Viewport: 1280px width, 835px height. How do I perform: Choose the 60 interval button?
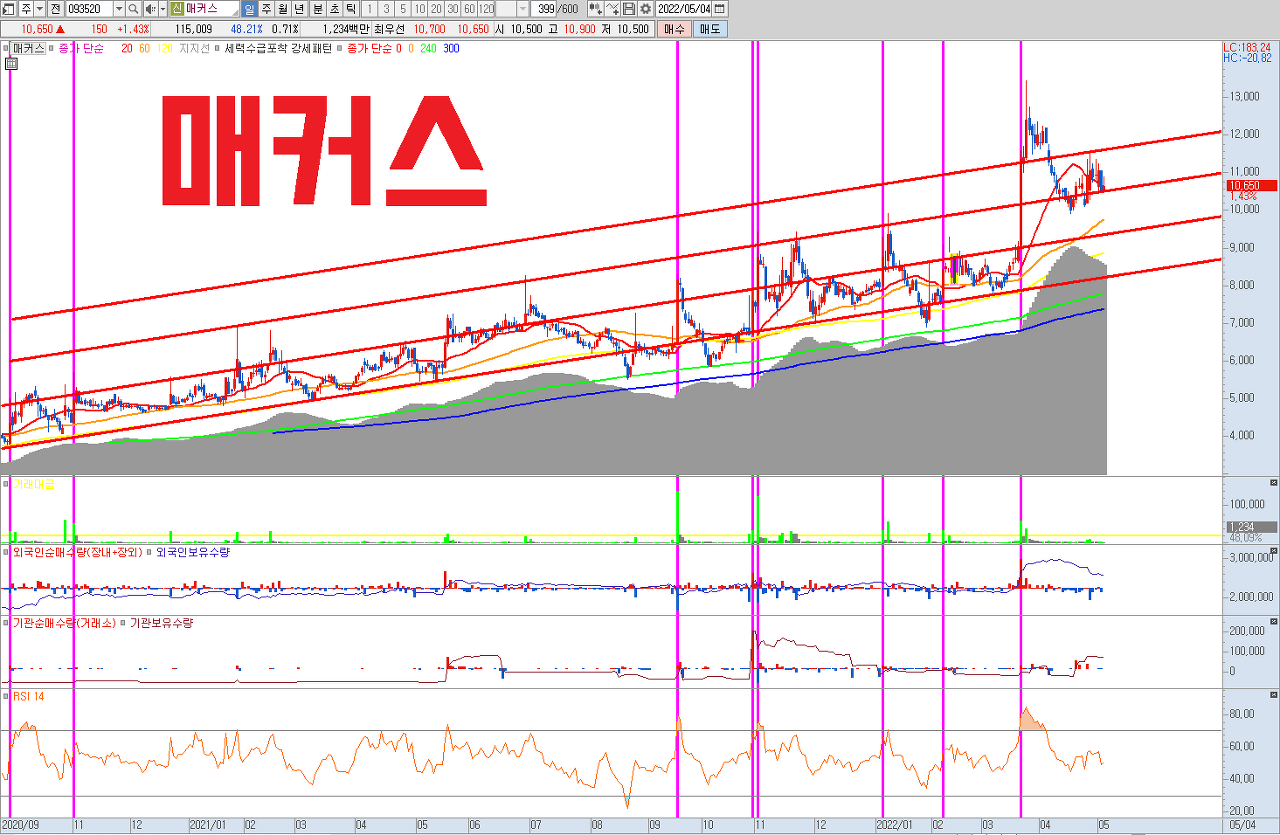pyautogui.click(x=469, y=9)
